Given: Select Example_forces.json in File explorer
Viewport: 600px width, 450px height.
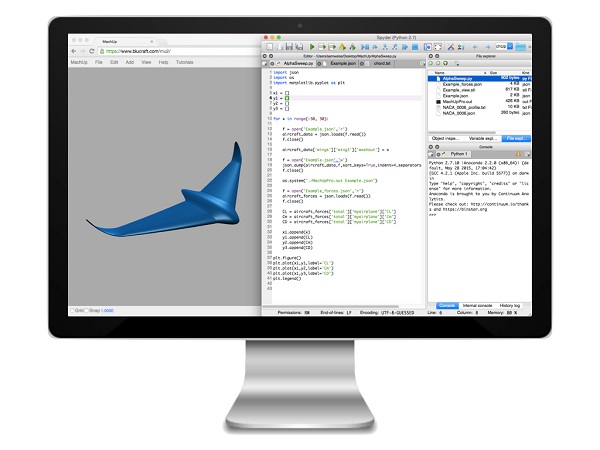Looking at the screenshot, I should 479,84.
